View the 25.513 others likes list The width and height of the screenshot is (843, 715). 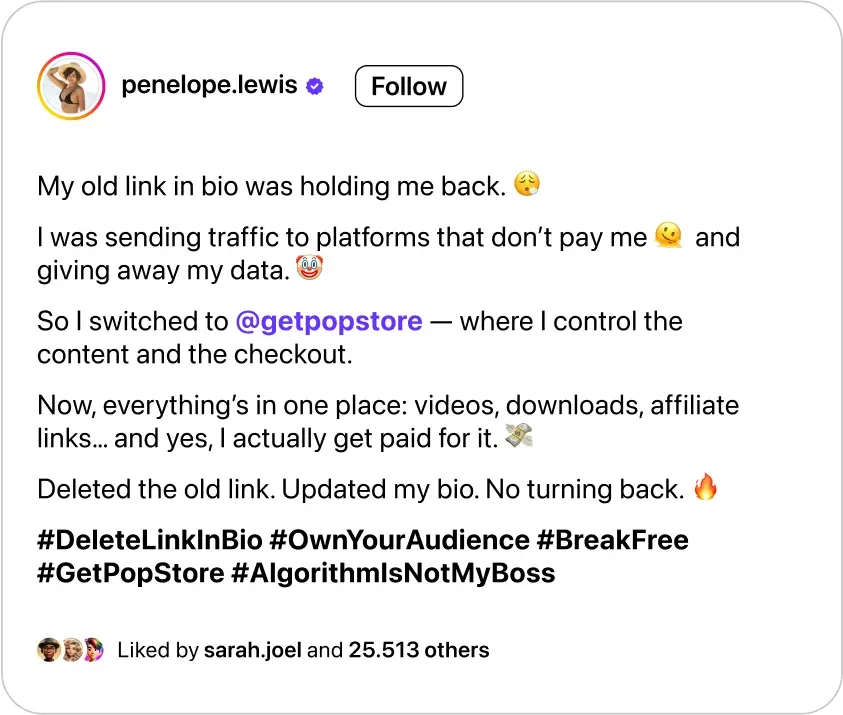click(419, 650)
